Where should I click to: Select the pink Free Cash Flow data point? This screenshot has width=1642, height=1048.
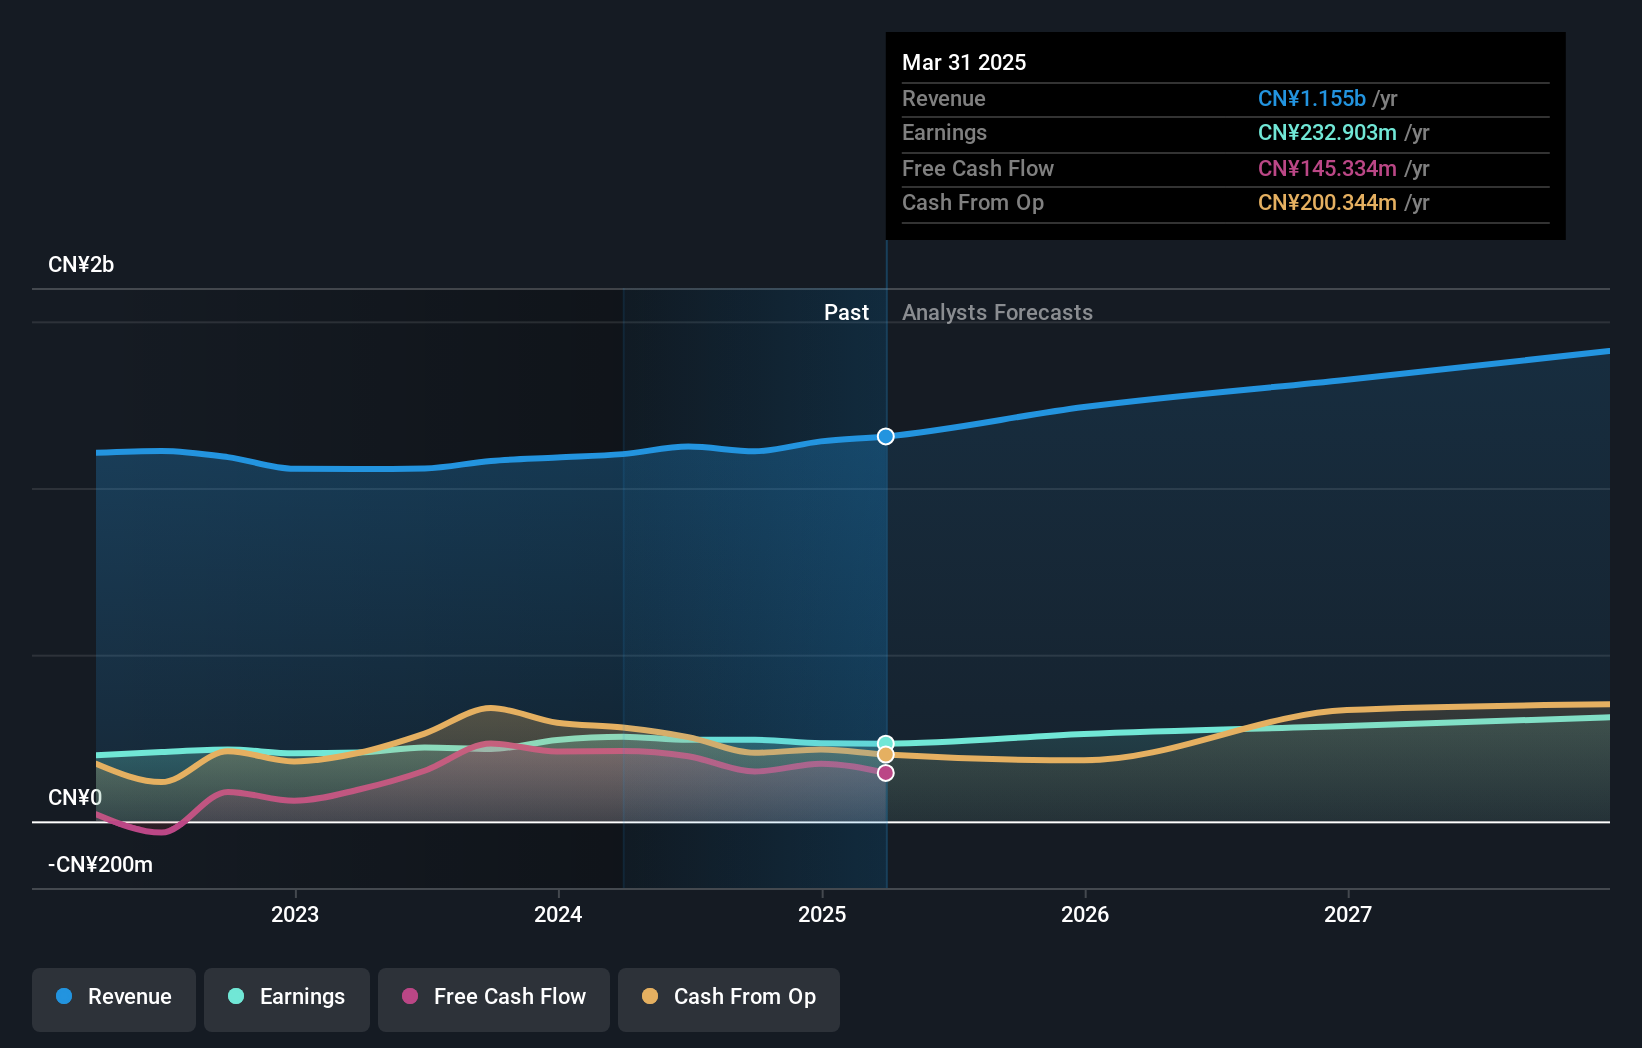coord(886,773)
